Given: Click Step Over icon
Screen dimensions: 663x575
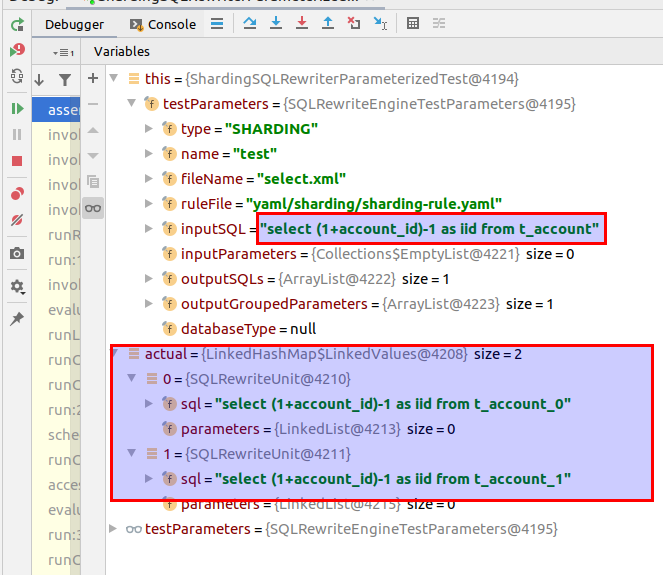Looking at the screenshot, I should click(x=250, y=23).
